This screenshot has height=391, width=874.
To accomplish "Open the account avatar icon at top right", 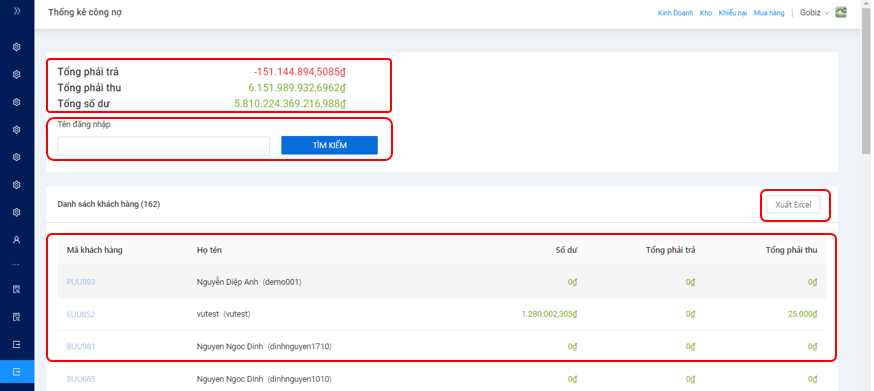I will [841, 12].
